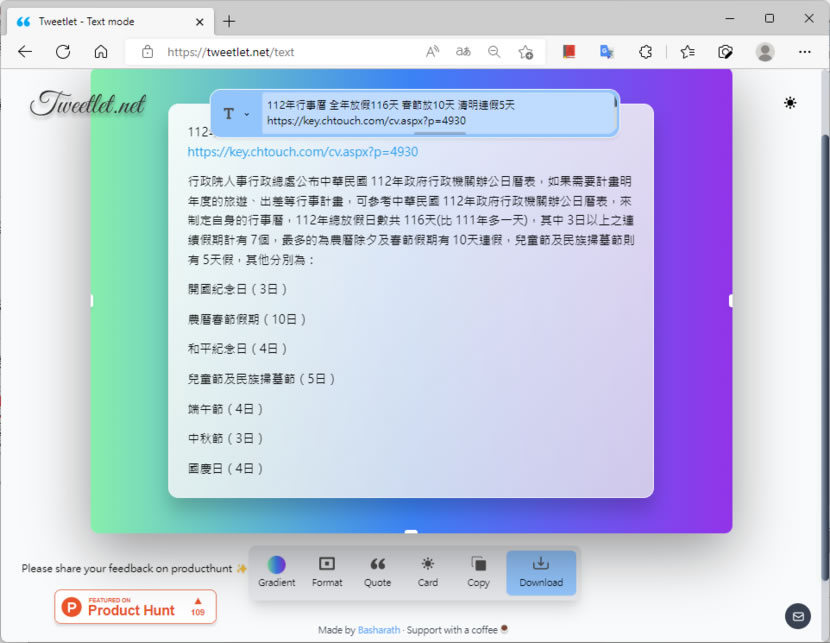Select the T text mode icon
830x643 pixels.
pyautogui.click(x=229, y=114)
